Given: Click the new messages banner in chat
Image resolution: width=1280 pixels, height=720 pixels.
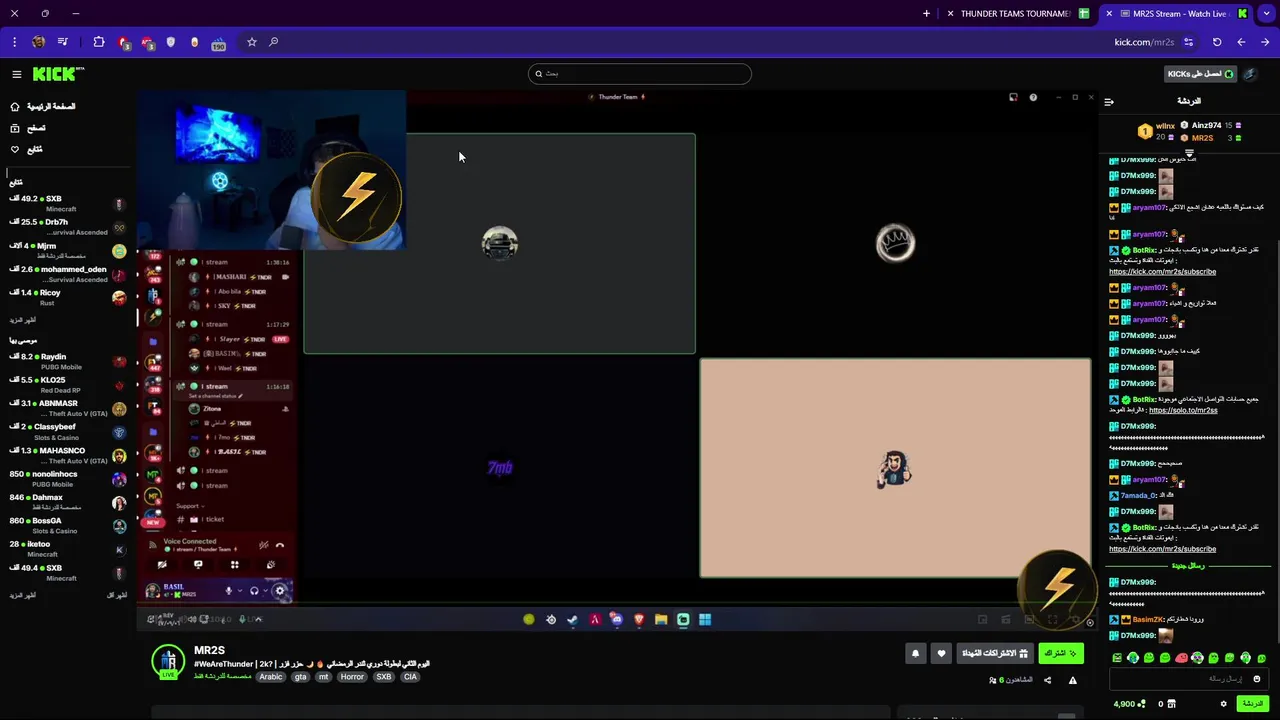Looking at the screenshot, I should pyautogui.click(x=1188, y=566).
